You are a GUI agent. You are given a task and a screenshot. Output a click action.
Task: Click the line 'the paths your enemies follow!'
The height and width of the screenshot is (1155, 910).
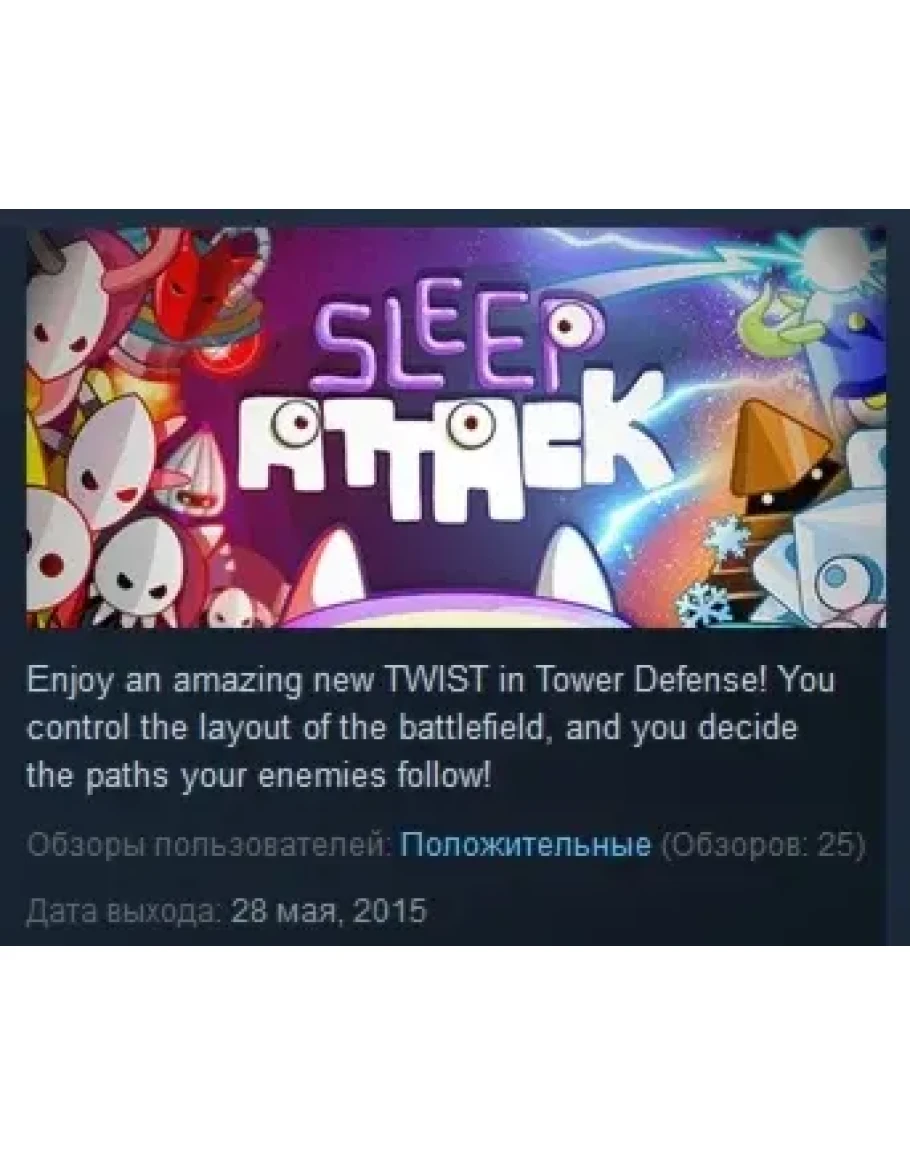tap(259, 776)
